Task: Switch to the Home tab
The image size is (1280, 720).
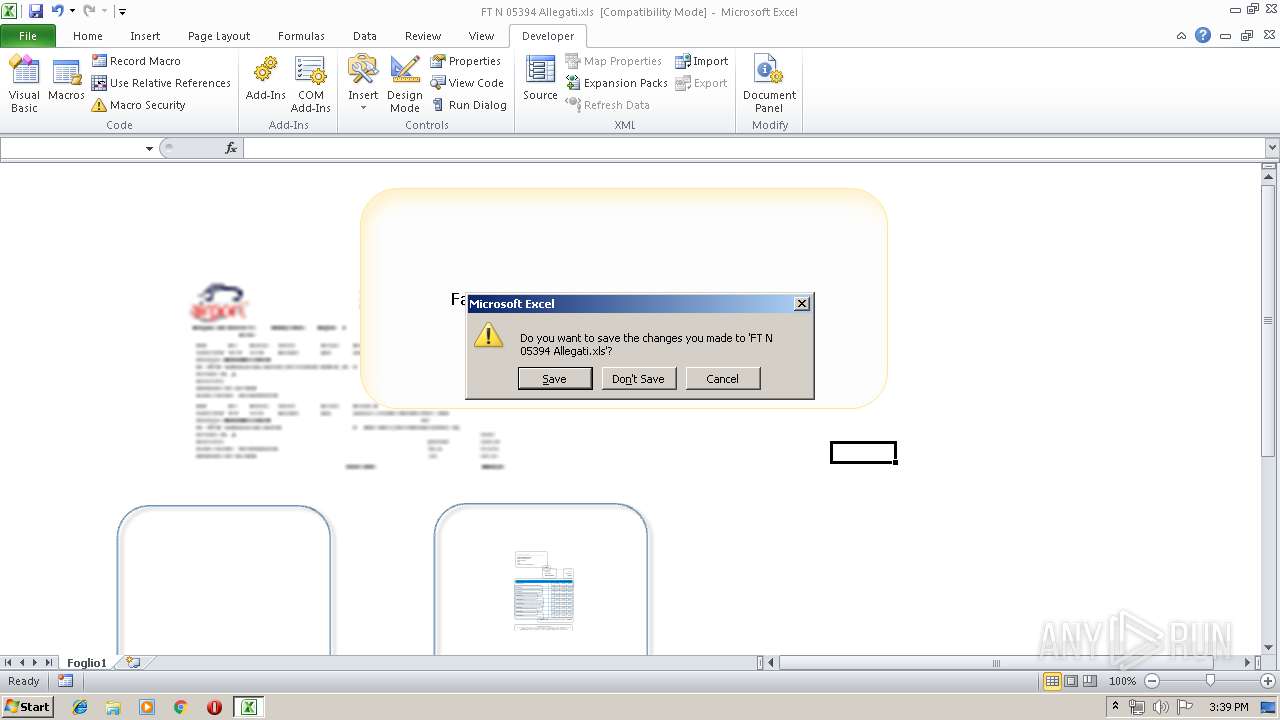Action: coord(88,35)
